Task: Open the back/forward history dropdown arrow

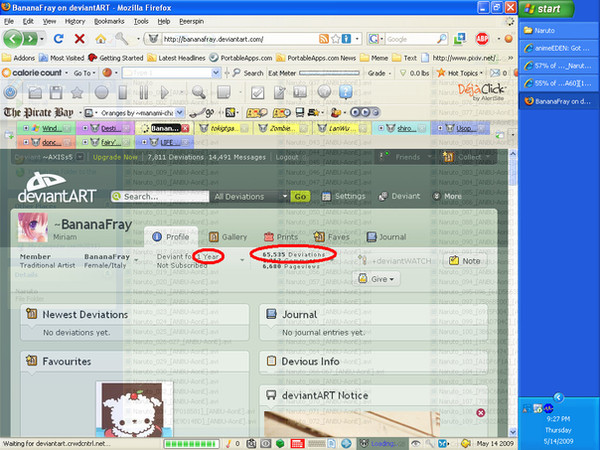Action: [x=42, y=39]
